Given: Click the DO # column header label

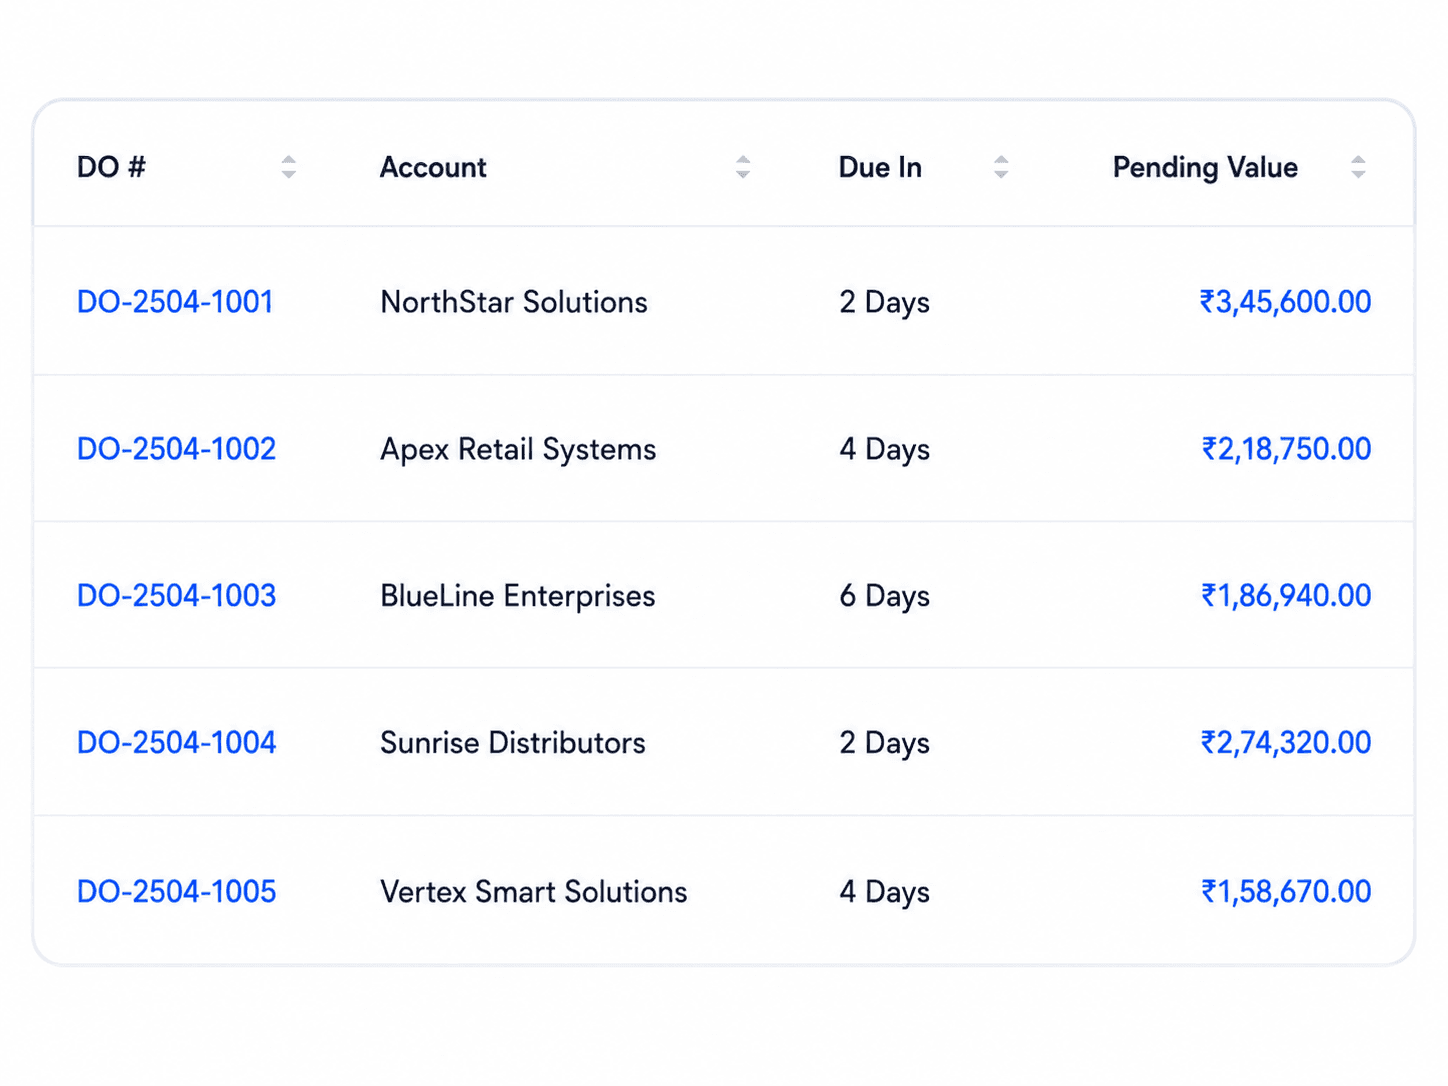Looking at the screenshot, I should [x=111, y=167].
